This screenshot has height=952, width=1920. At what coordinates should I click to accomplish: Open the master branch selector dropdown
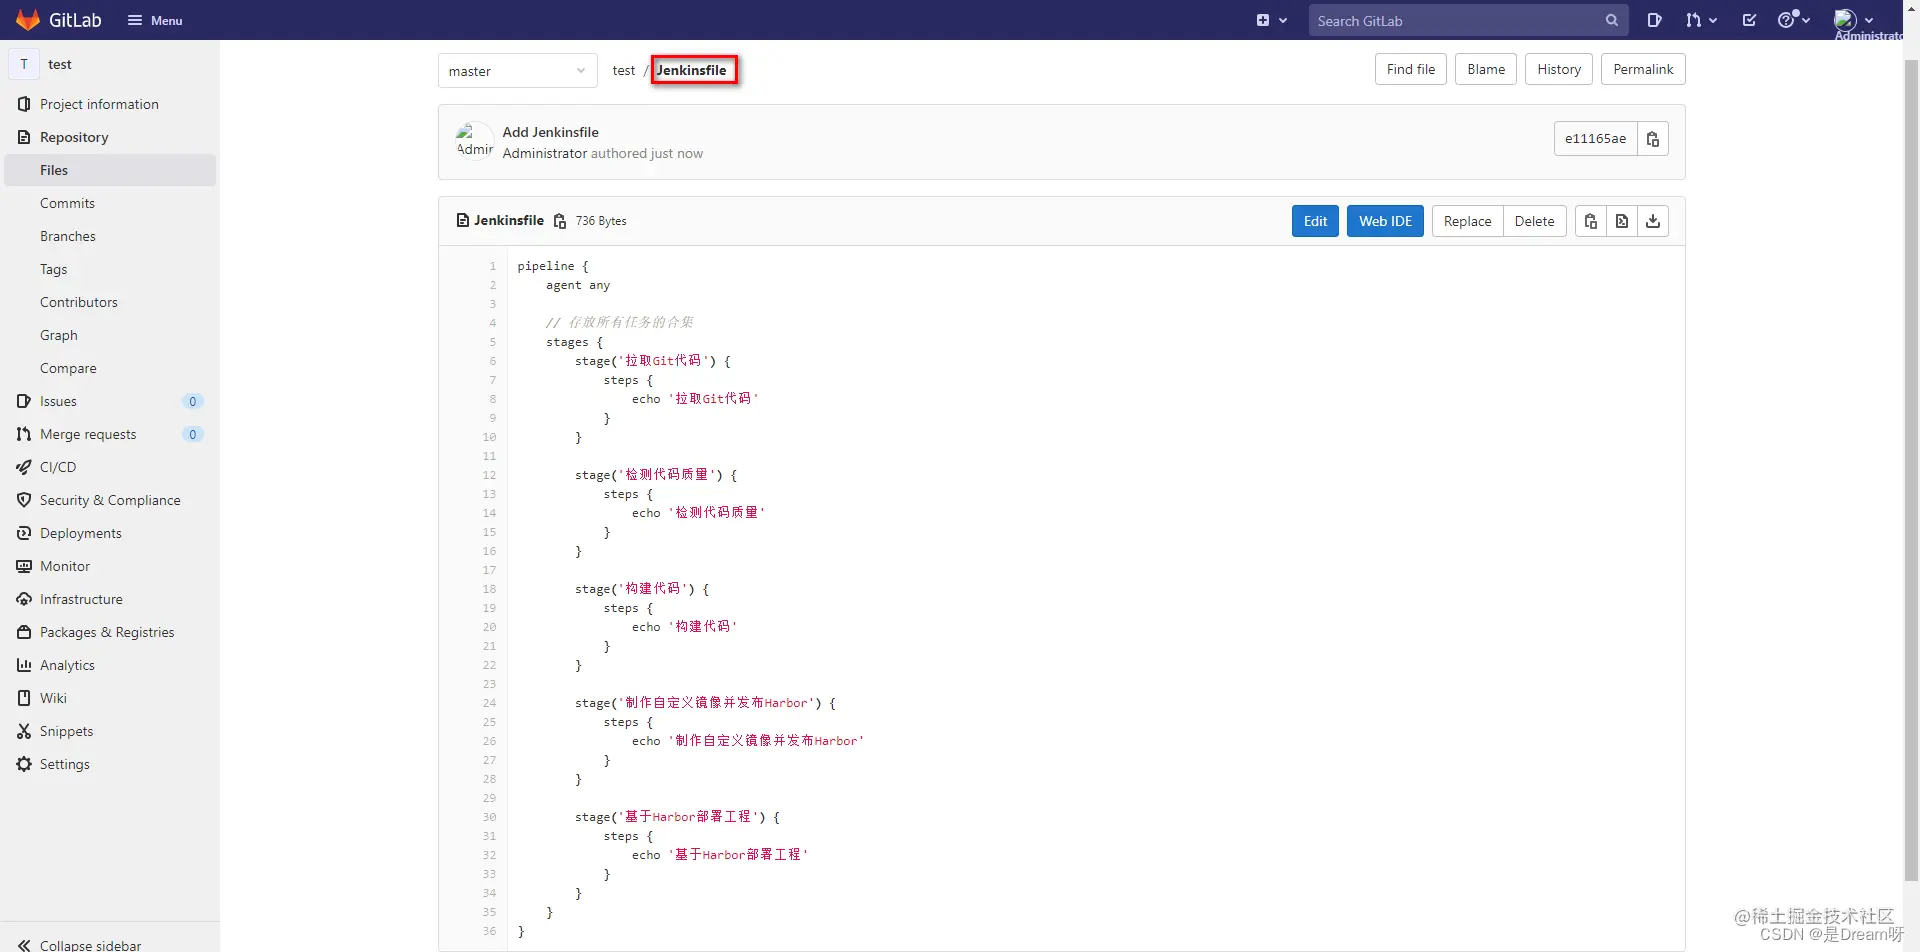(517, 70)
